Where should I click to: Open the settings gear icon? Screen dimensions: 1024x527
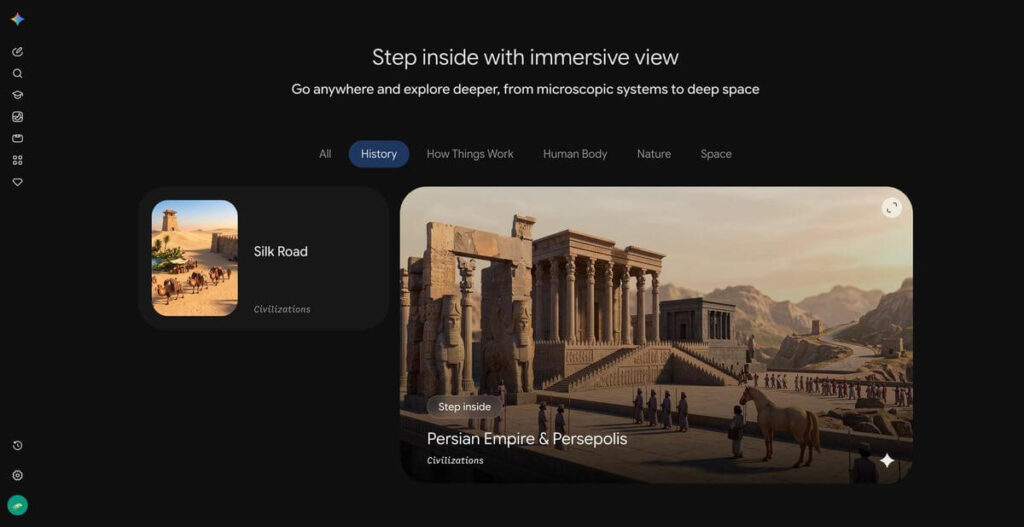click(x=18, y=475)
